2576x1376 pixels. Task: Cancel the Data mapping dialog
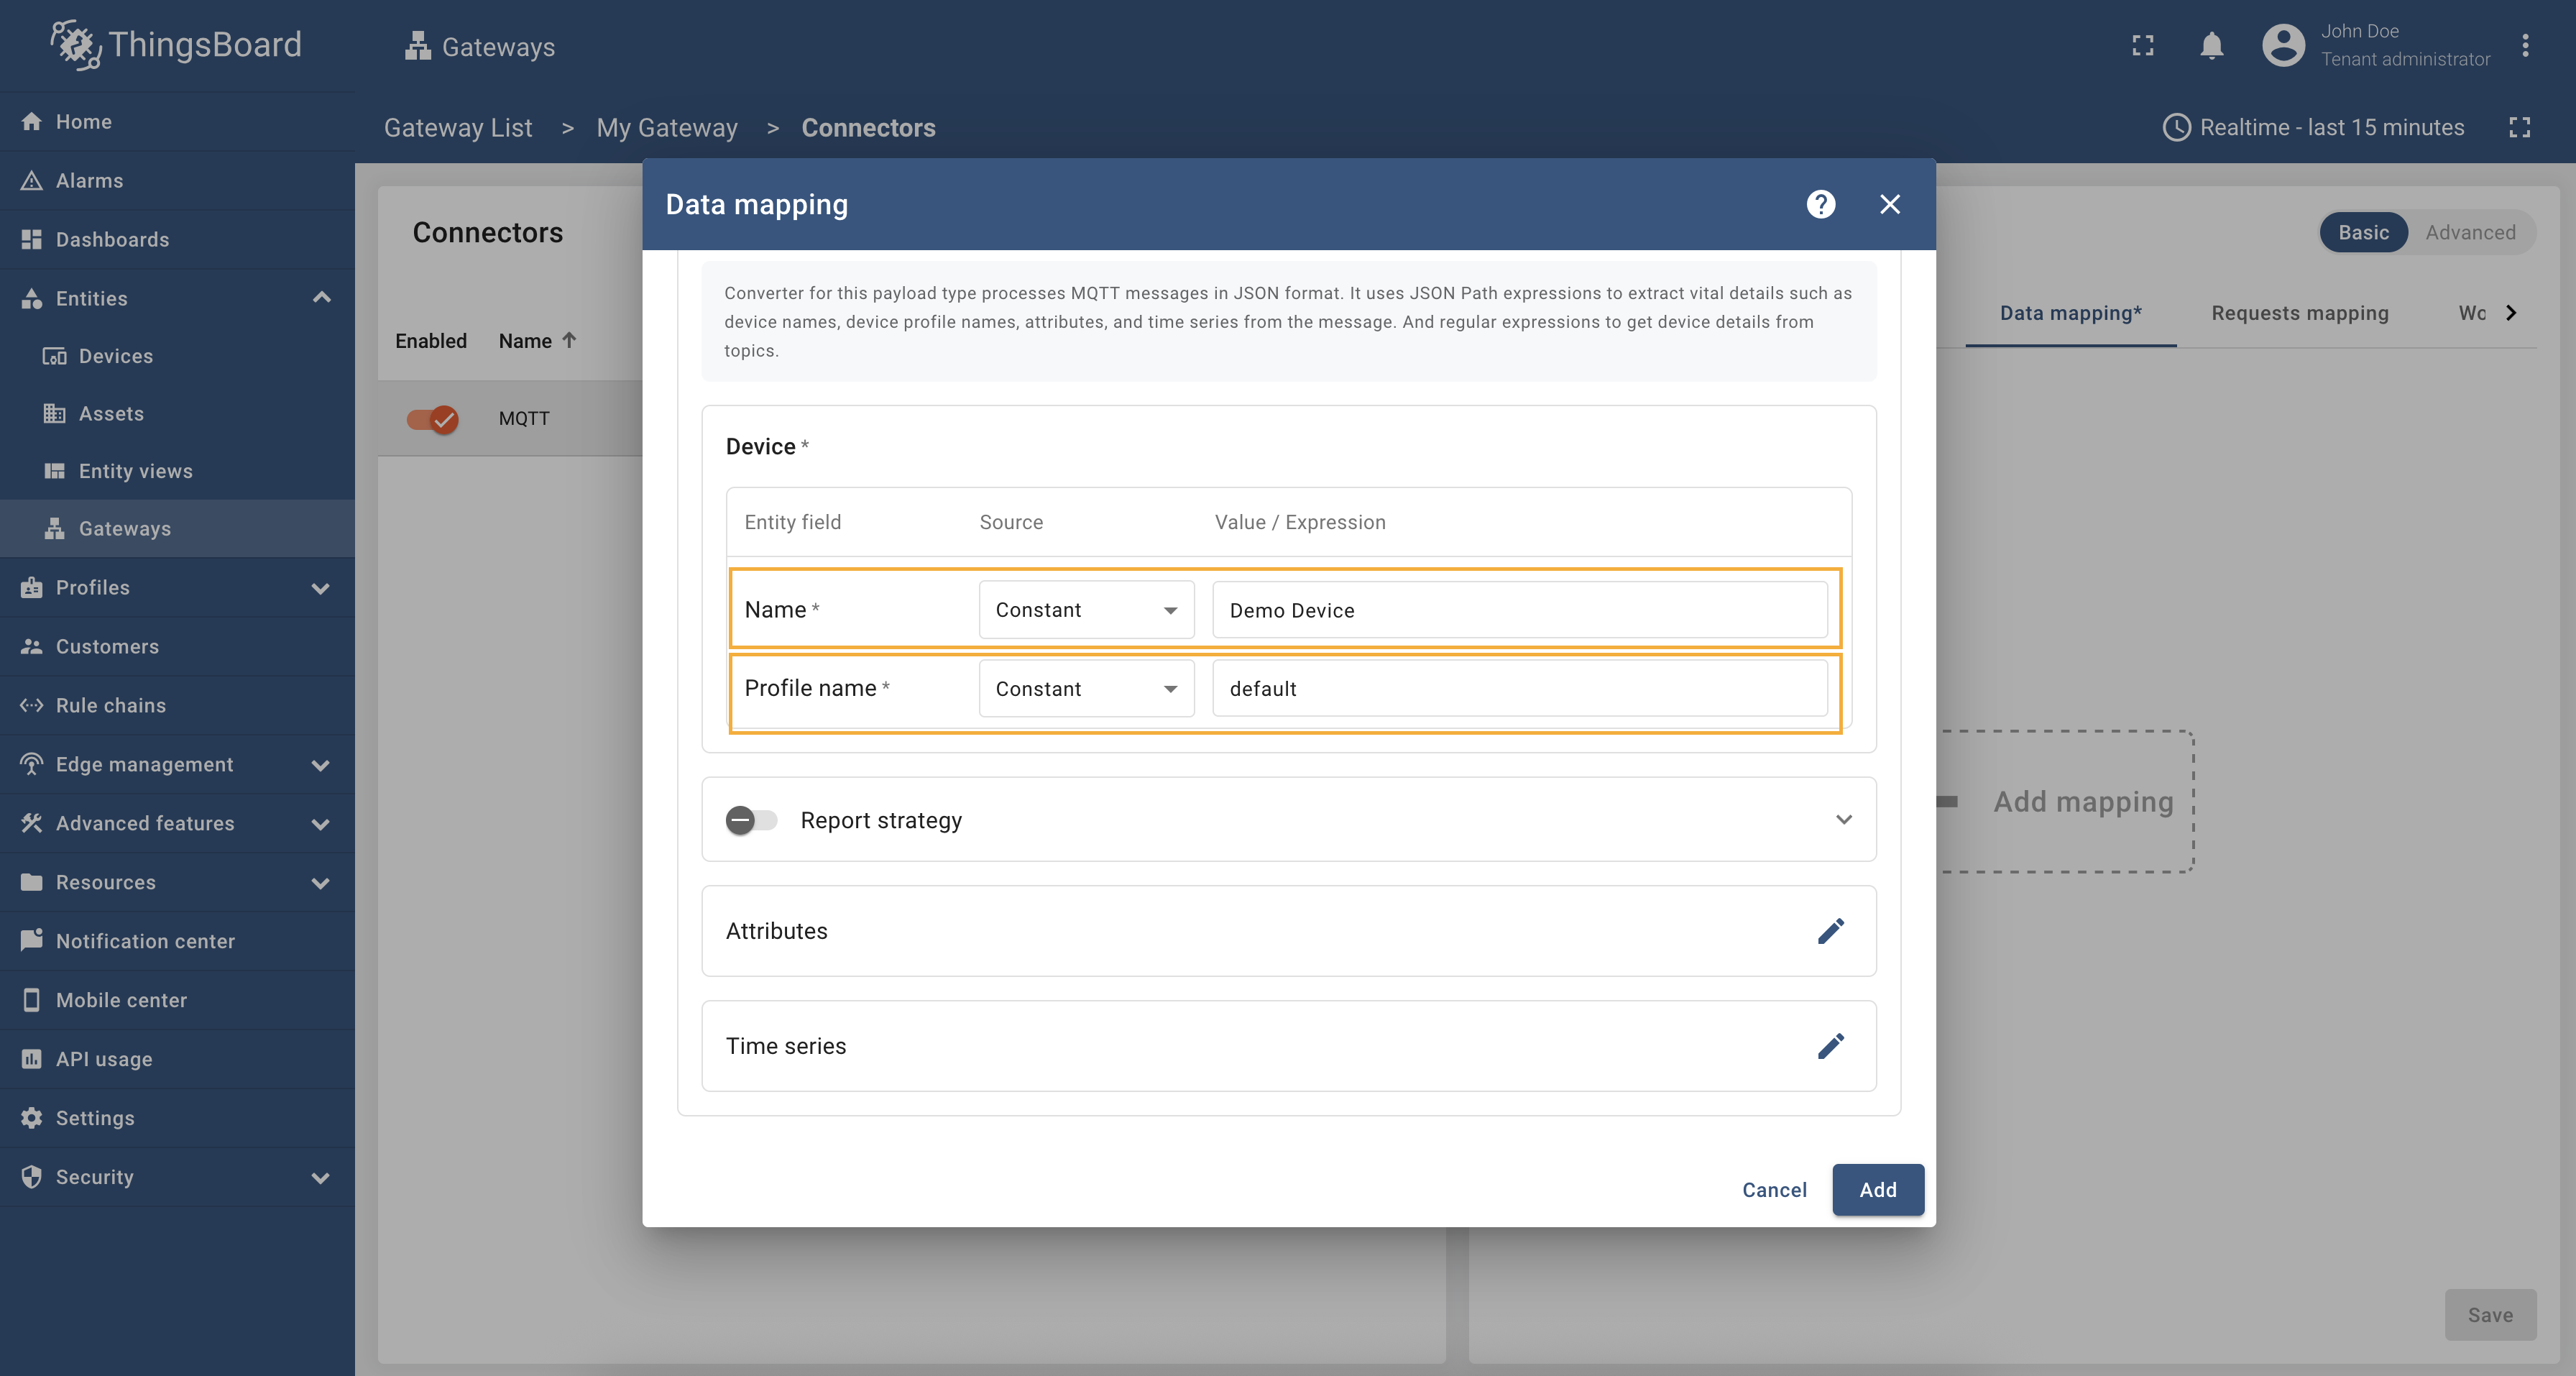click(x=1774, y=1190)
